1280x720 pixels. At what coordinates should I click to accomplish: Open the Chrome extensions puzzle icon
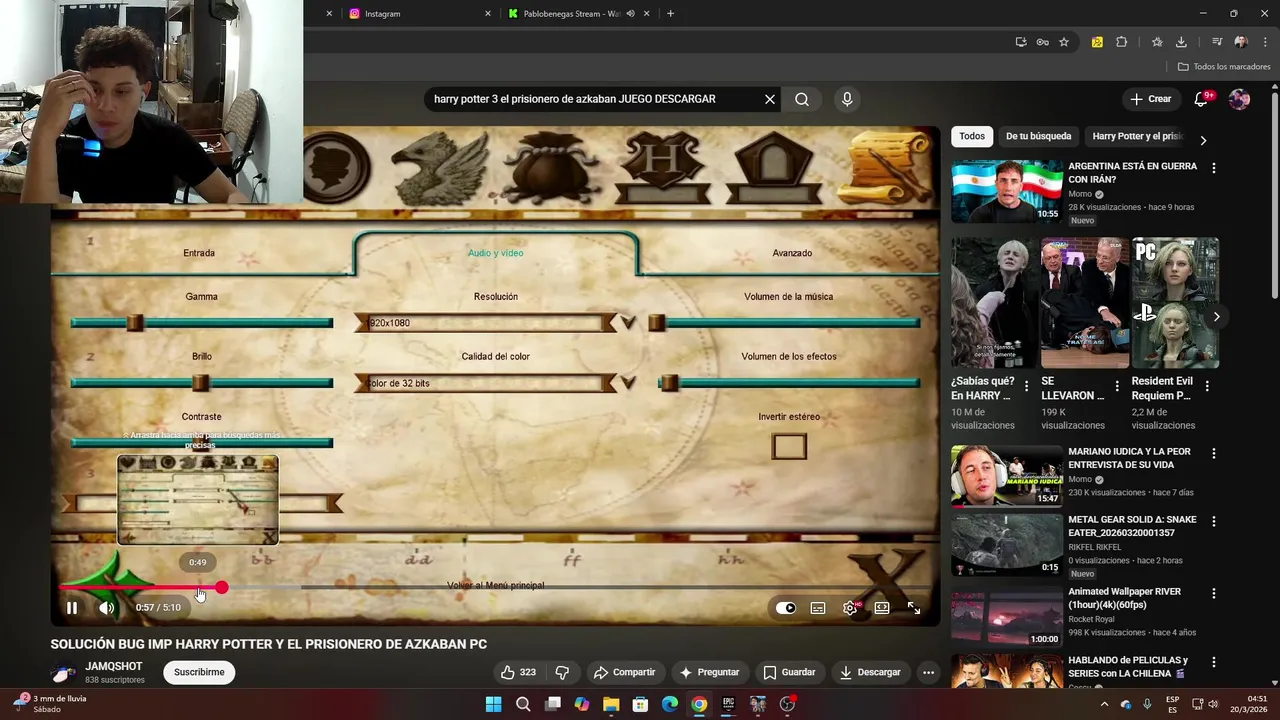[1121, 42]
